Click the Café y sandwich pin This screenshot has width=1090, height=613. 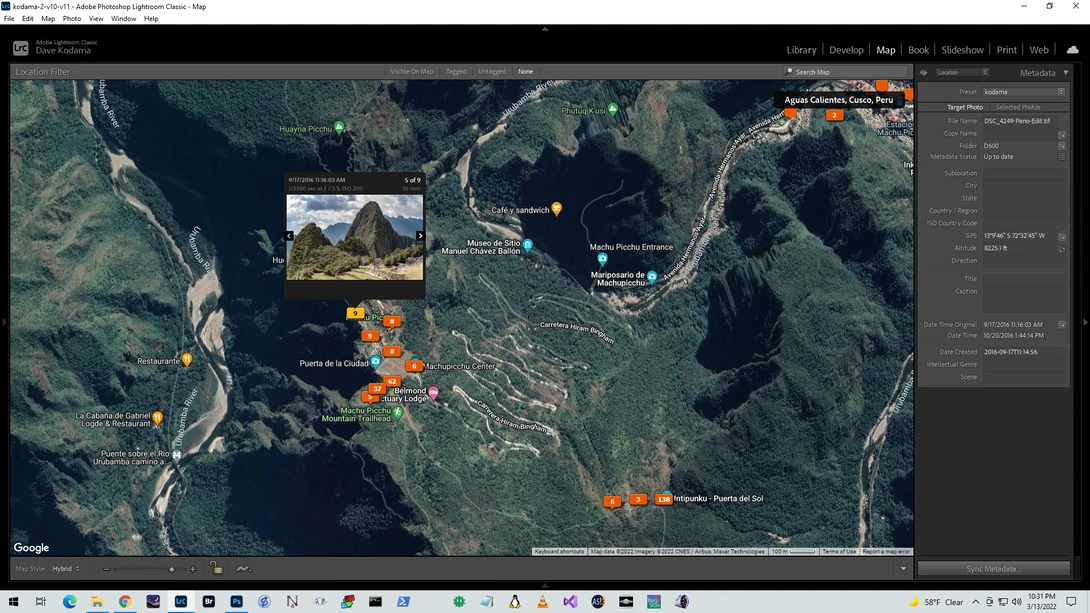556,208
